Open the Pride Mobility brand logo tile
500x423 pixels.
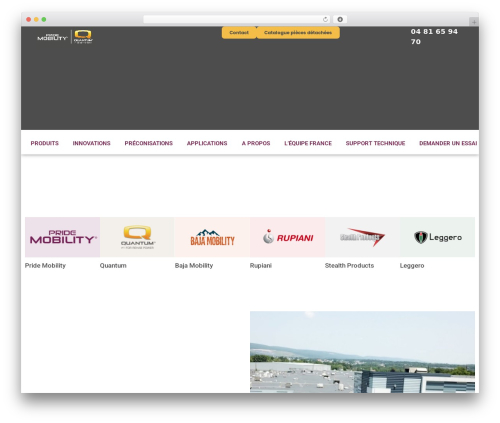point(62,237)
